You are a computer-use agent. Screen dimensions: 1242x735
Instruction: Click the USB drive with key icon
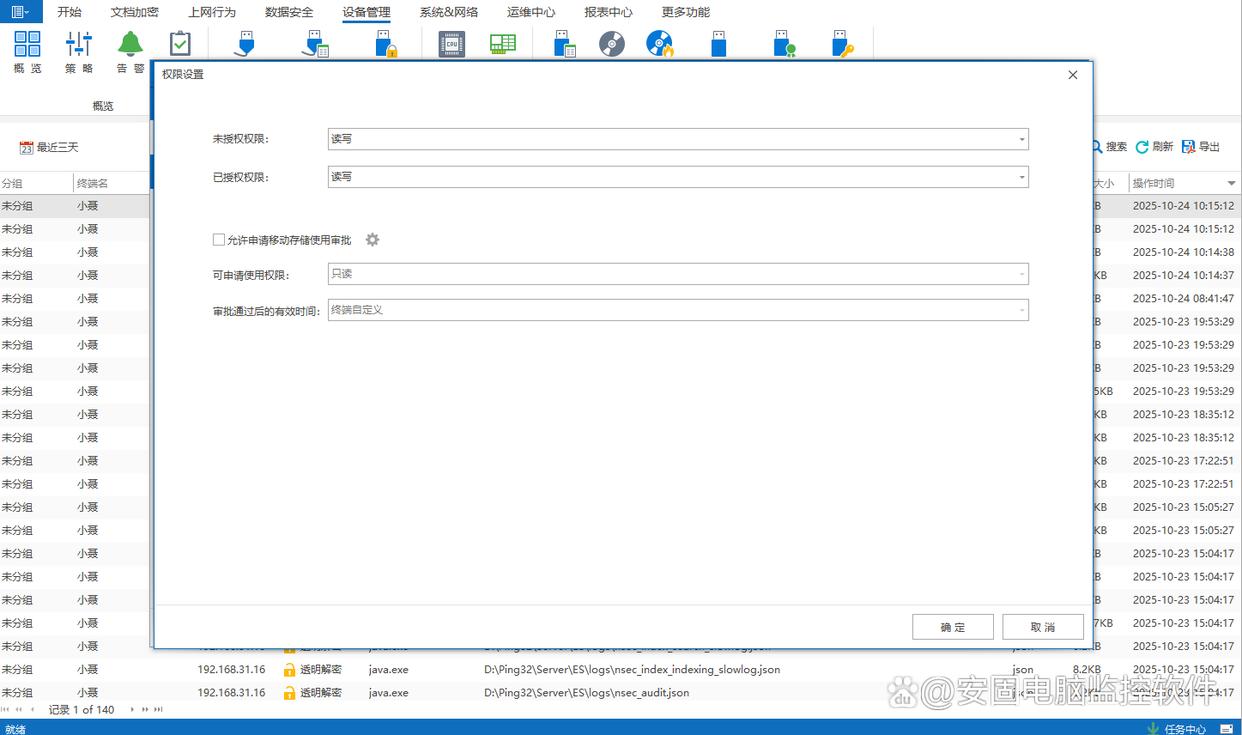click(843, 44)
